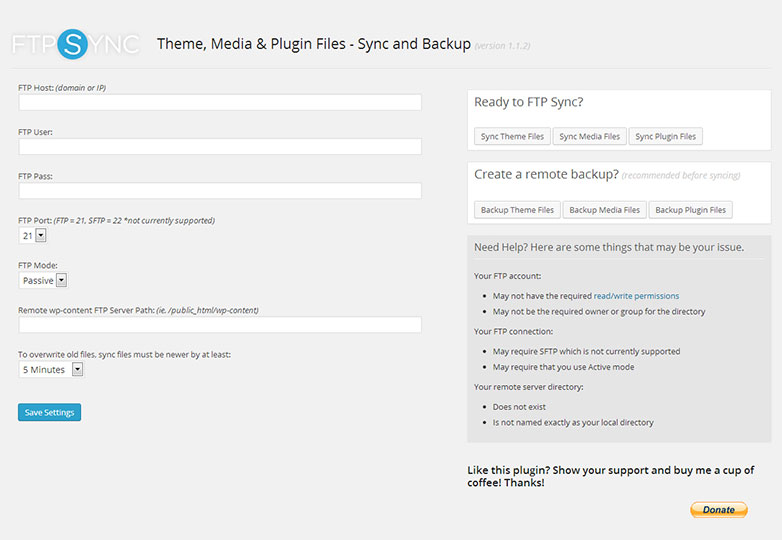782x540 pixels.
Task: Open the FTP Mode Passive dropdown
Action: 43,280
